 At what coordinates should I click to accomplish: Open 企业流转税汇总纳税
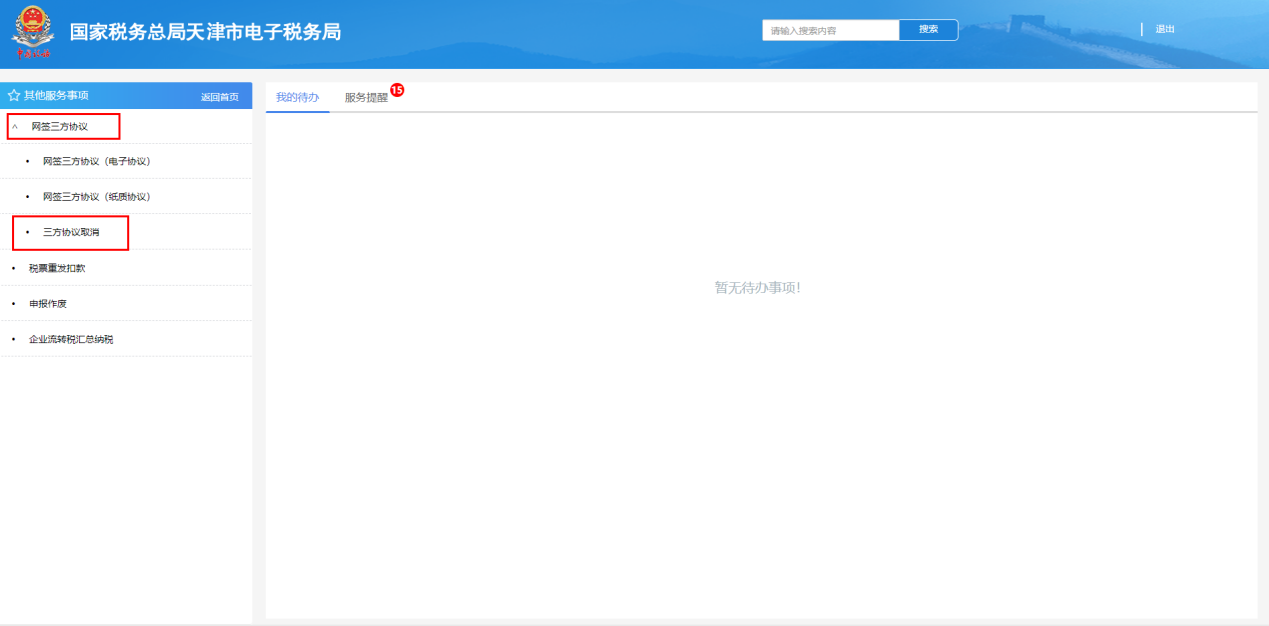pos(71,339)
